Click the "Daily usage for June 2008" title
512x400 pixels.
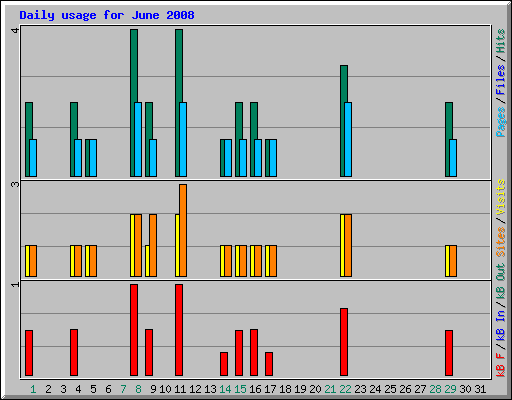[107, 15]
